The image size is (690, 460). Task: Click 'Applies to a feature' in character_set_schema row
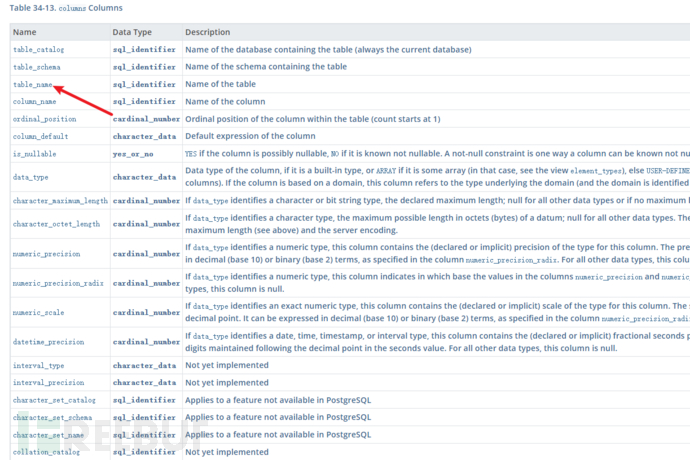coord(278,417)
